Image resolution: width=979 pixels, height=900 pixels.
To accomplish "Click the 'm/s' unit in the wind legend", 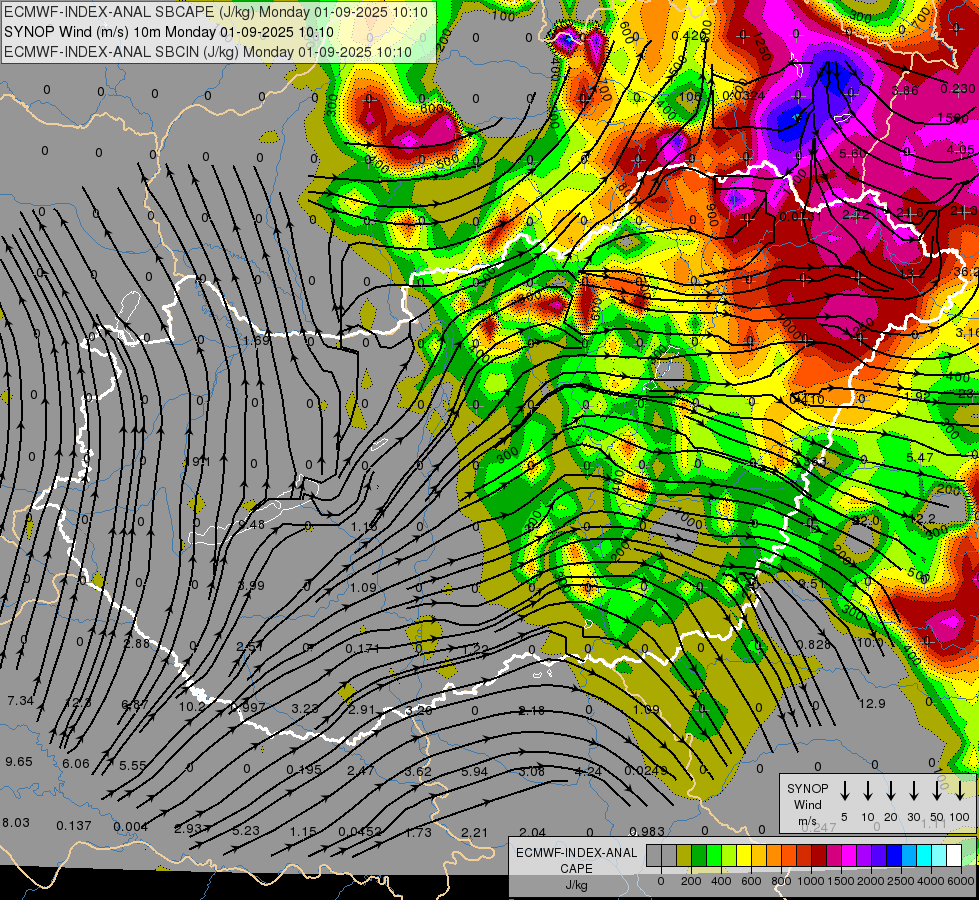I will tap(807, 820).
